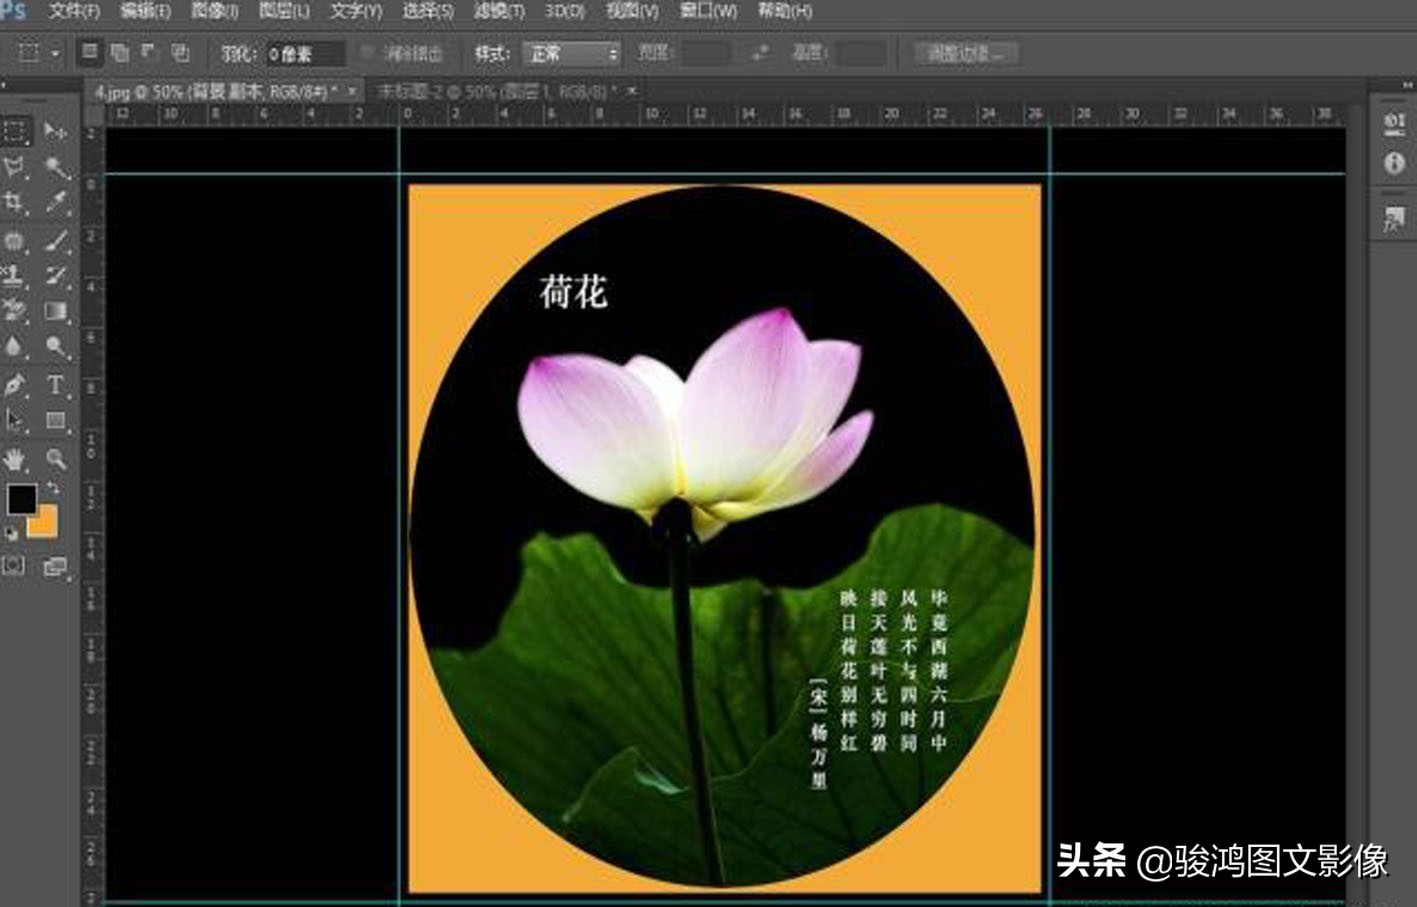Open the 3D menu
The width and height of the screenshot is (1417, 907).
pyautogui.click(x=565, y=11)
